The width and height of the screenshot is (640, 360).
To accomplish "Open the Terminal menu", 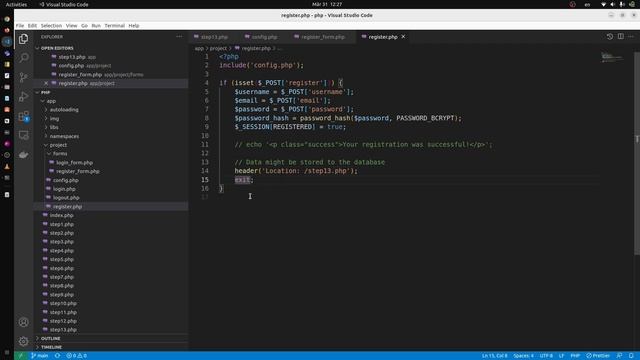I will [x=114, y=25].
